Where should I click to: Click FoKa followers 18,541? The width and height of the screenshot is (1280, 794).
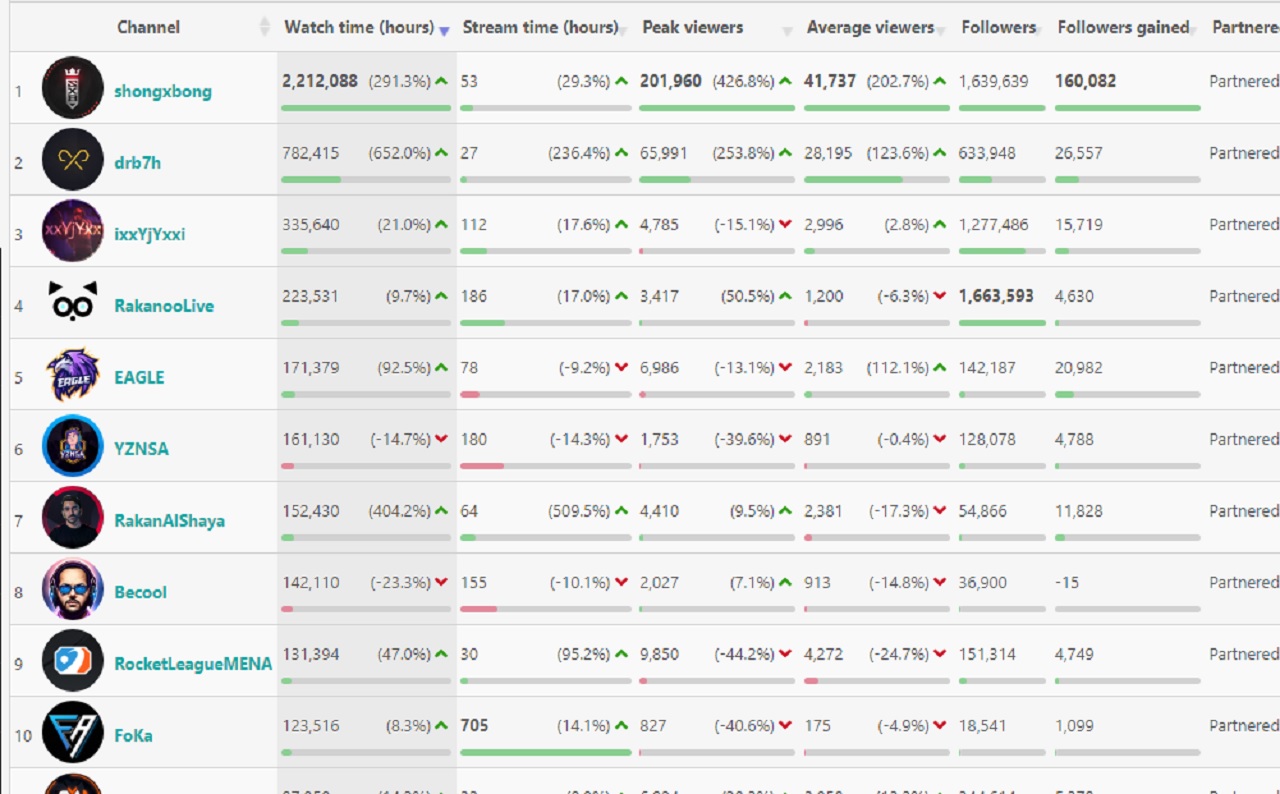[x=983, y=726]
